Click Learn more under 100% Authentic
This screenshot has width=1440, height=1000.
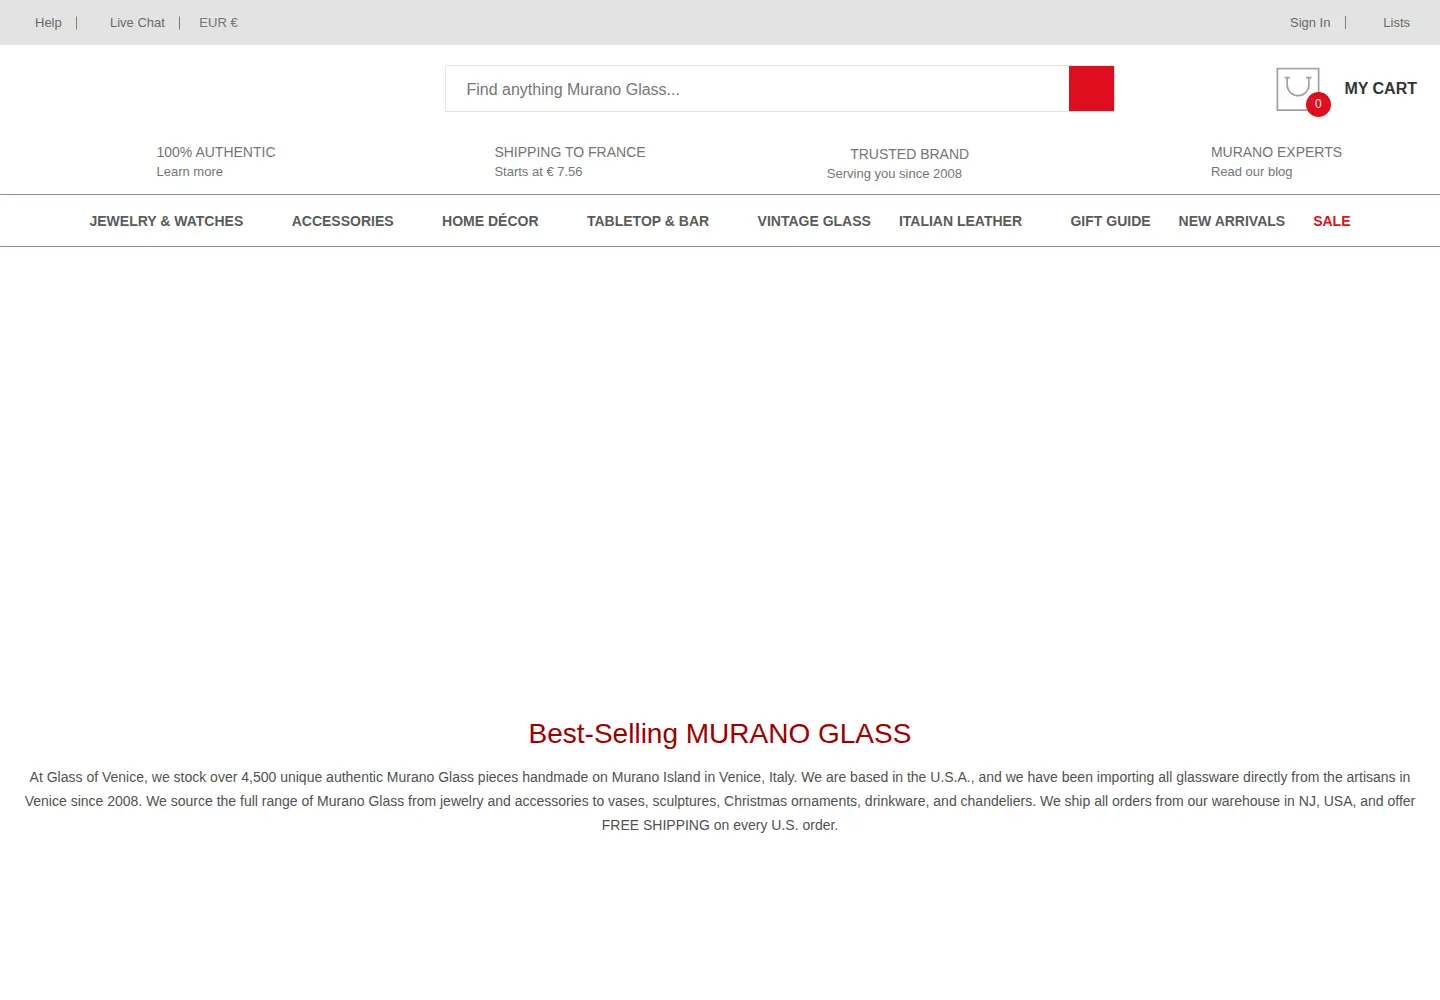click(189, 172)
